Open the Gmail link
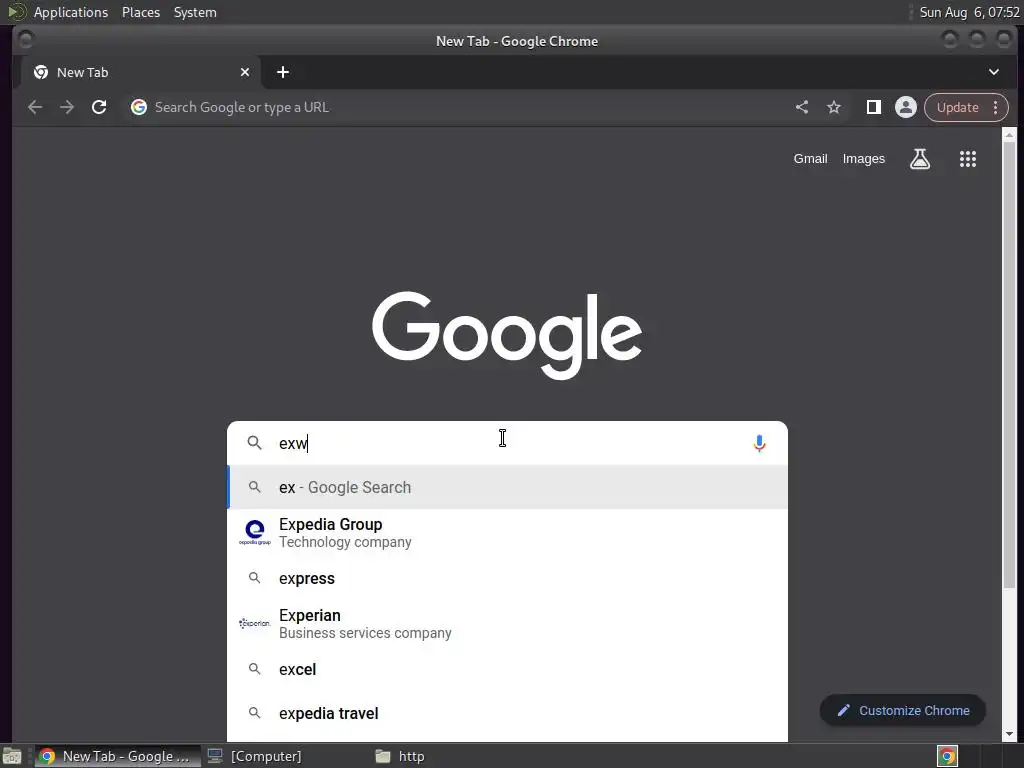Screen dimensions: 1024x768 pos(810,159)
